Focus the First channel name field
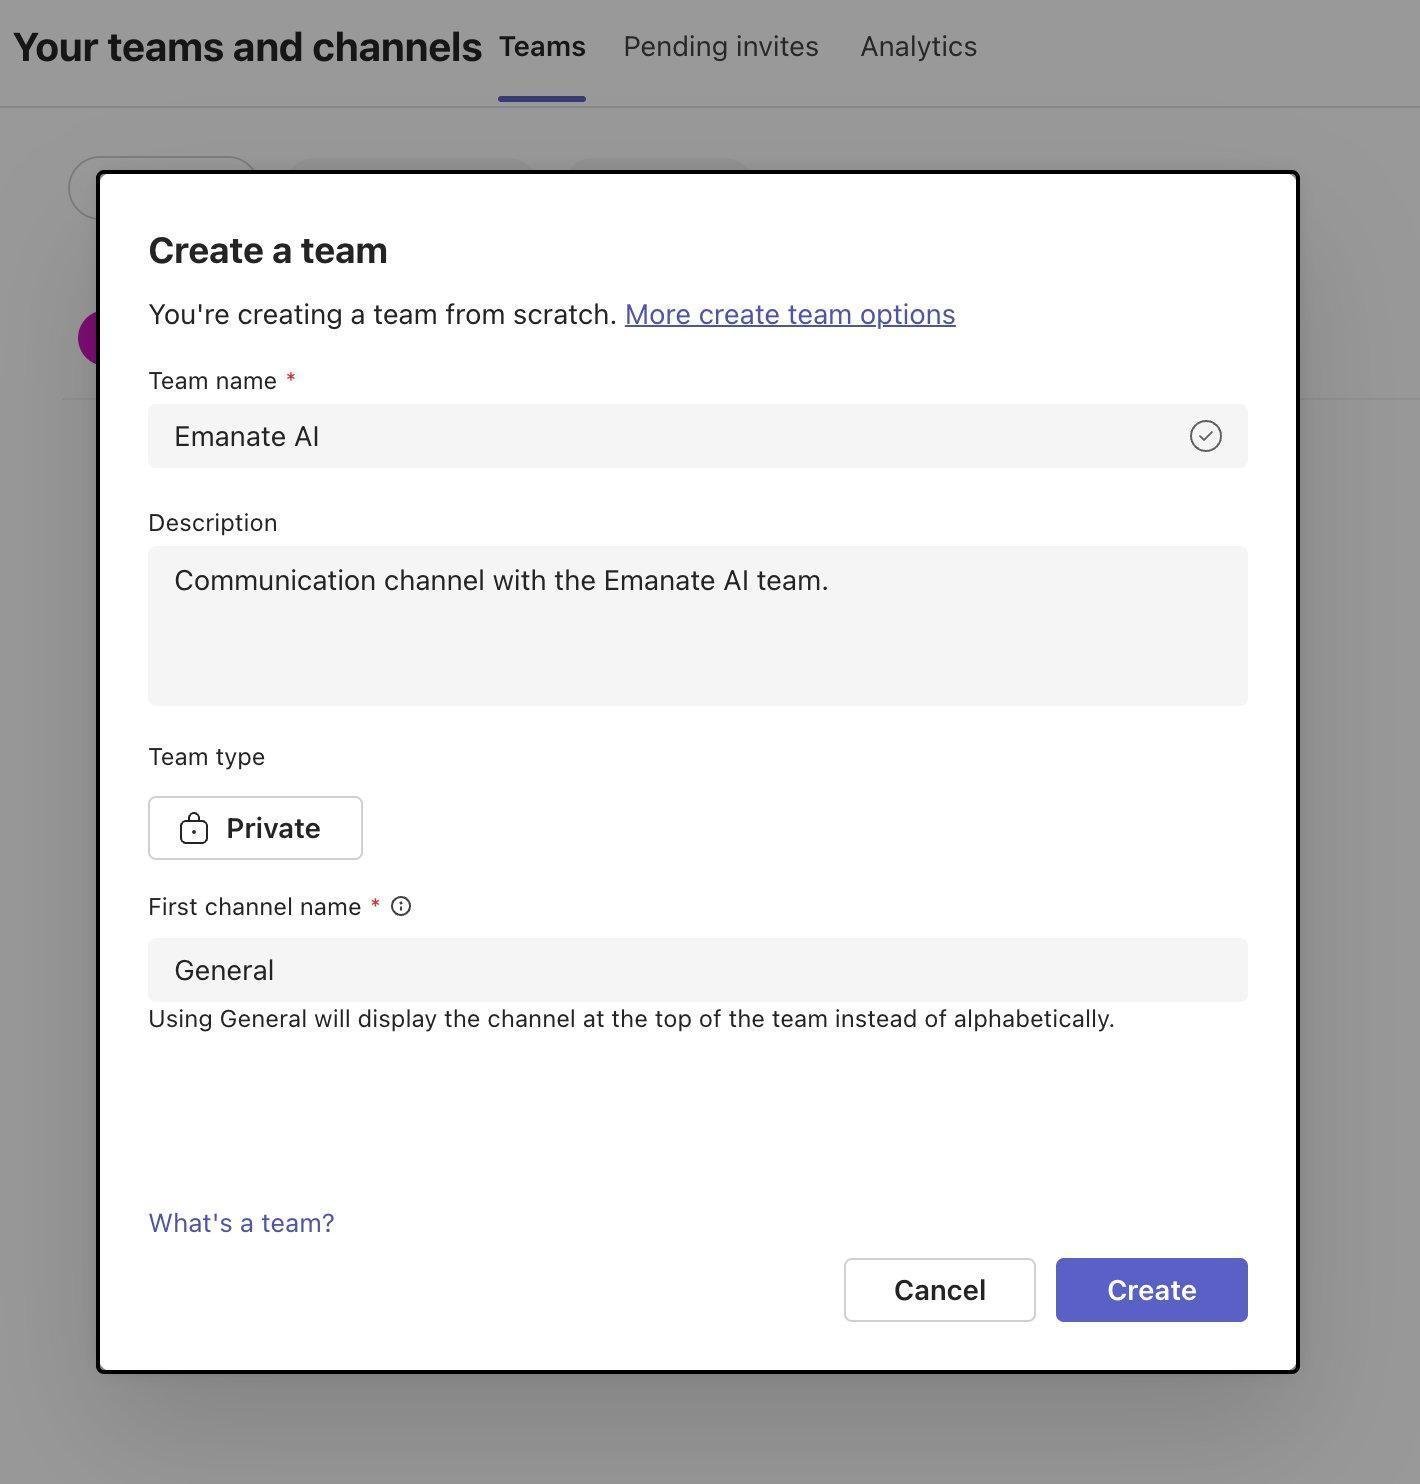The height and width of the screenshot is (1484, 1420). tap(698, 970)
